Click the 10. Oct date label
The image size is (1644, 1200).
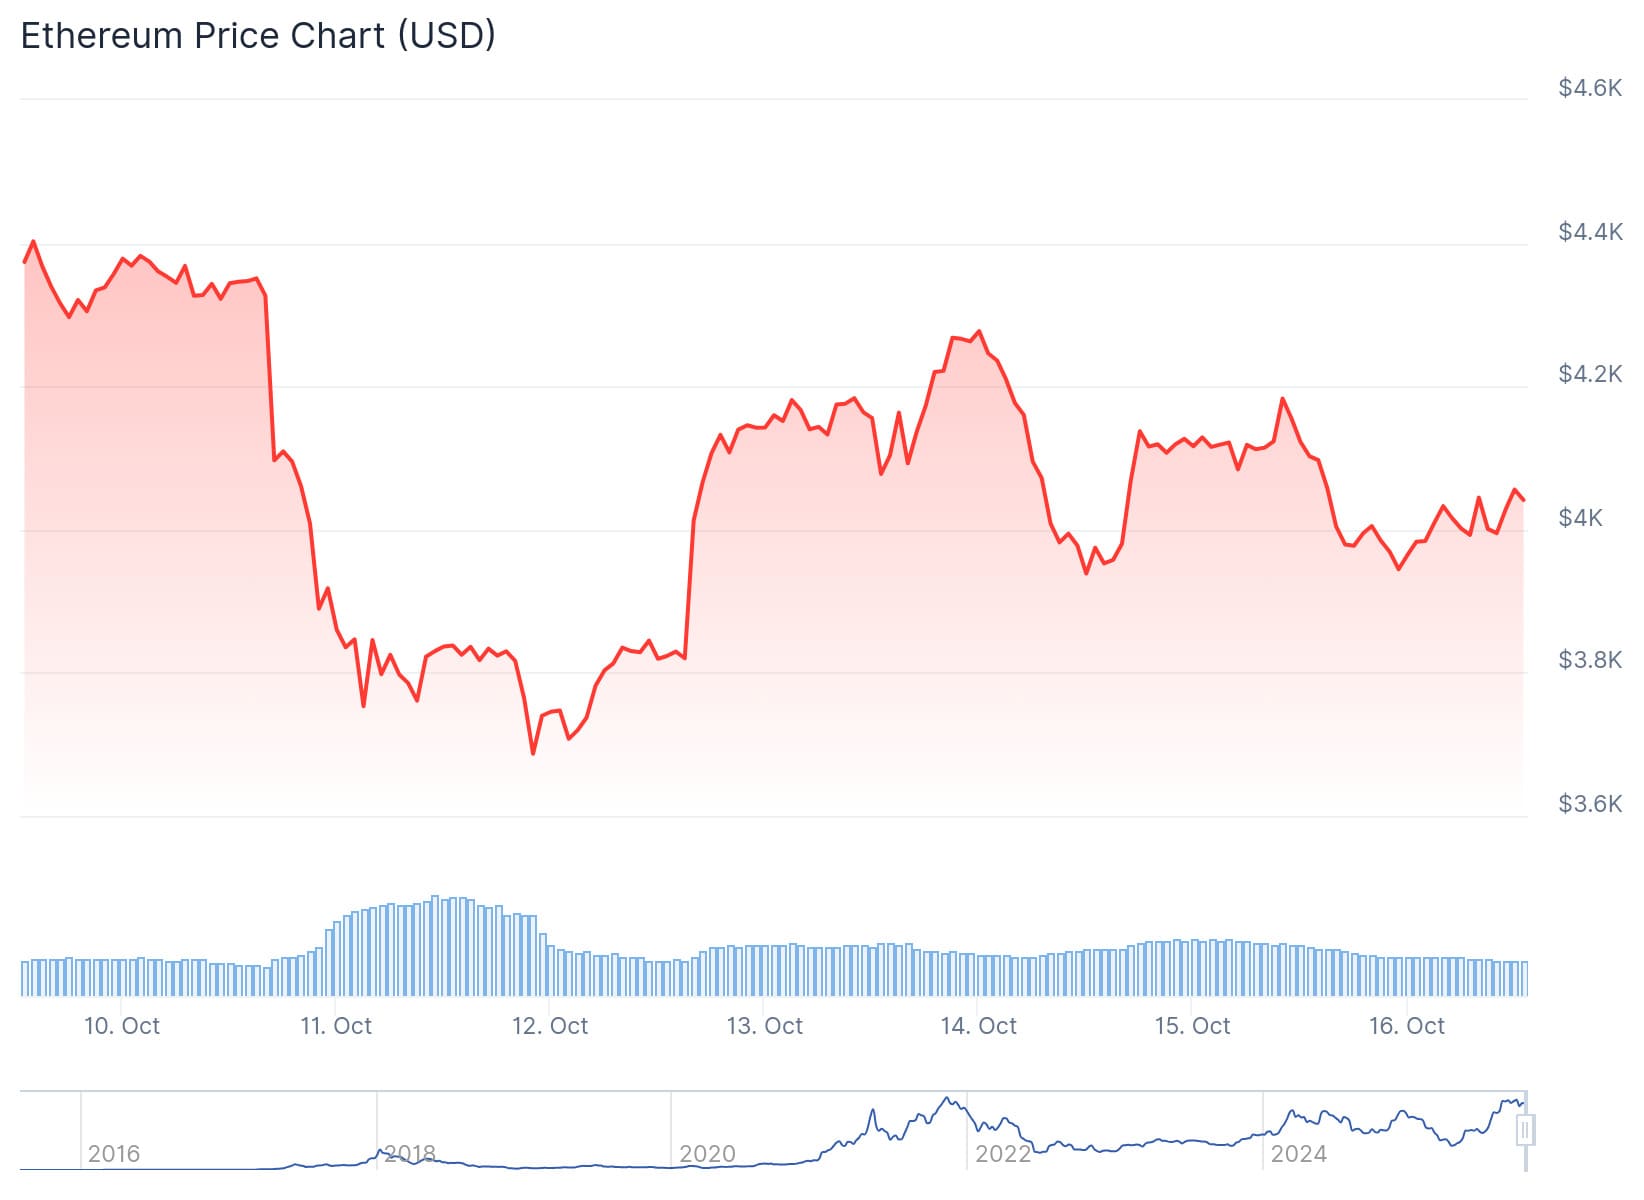[x=122, y=1026]
